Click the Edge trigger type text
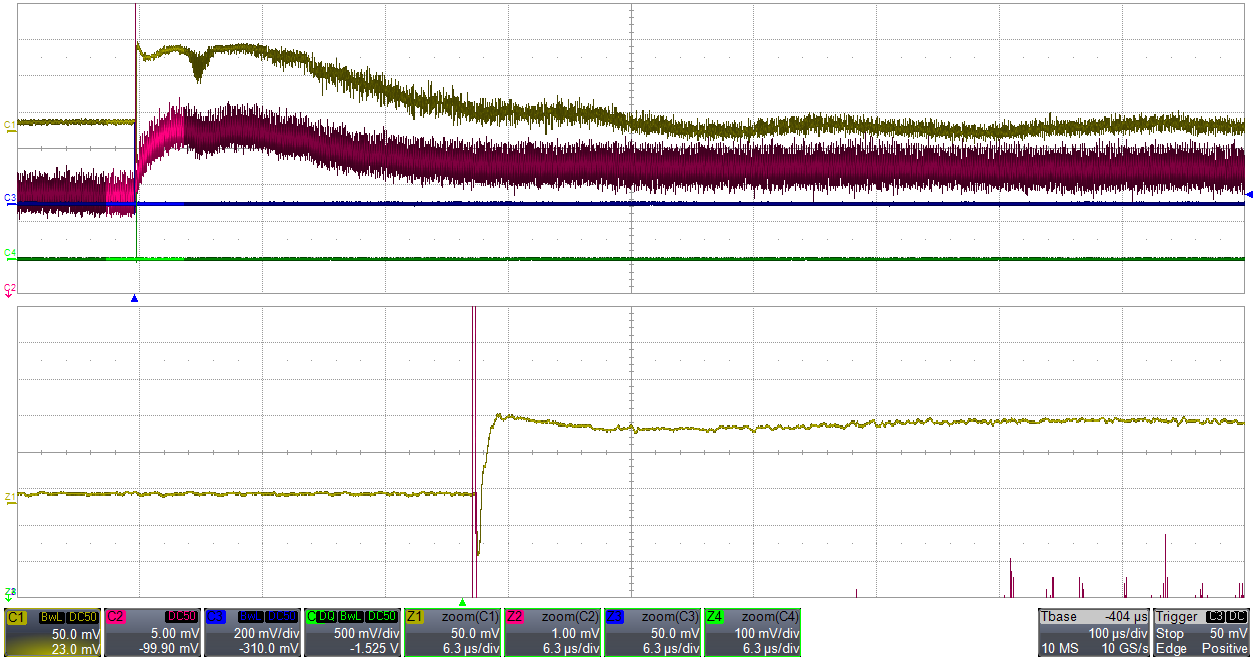 tap(1170, 649)
